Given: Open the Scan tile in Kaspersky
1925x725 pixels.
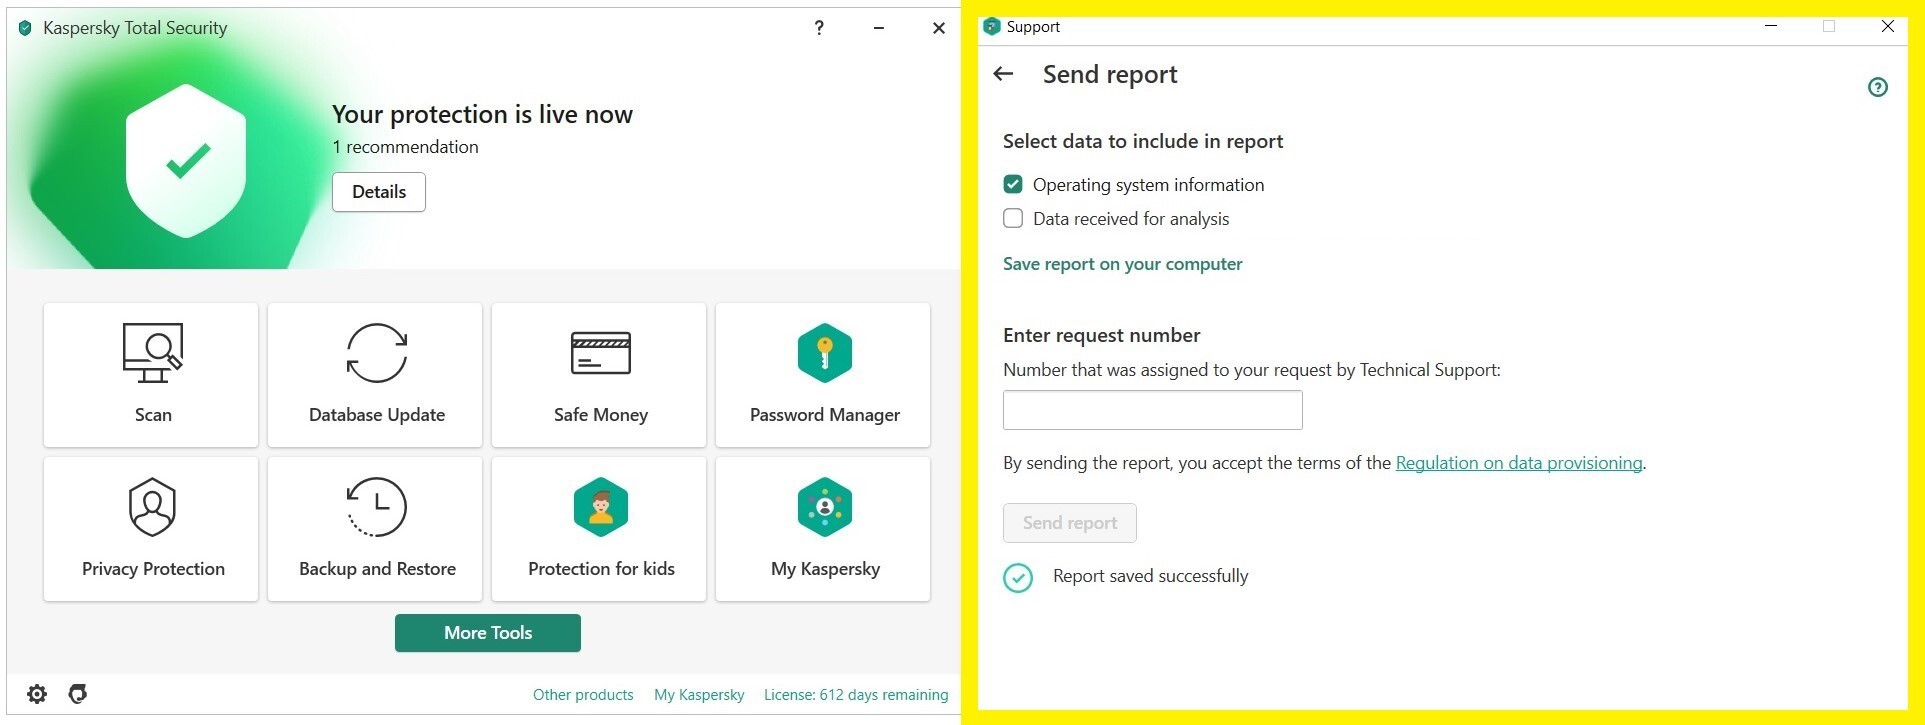Looking at the screenshot, I should point(151,375).
